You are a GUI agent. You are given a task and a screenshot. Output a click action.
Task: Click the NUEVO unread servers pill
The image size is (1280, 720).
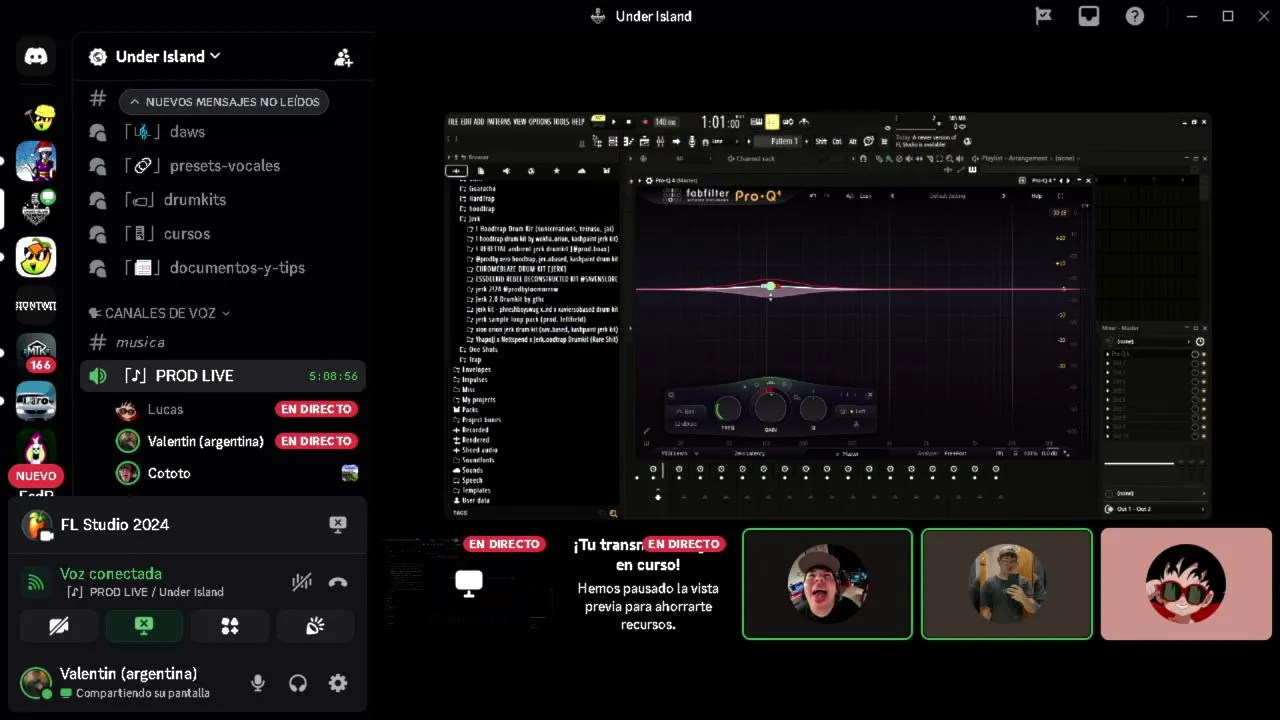pyautogui.click(x=36, y=476)
